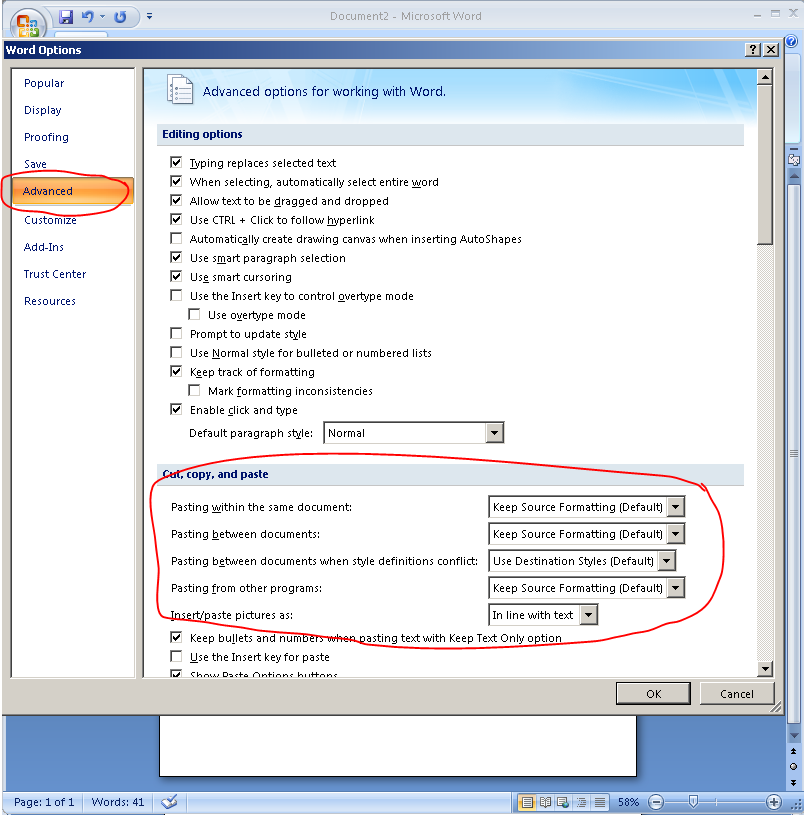The height and width of the screenshot is (815, 804).
Task: Click the advanced options document icon in header
Action: point(179,89)
